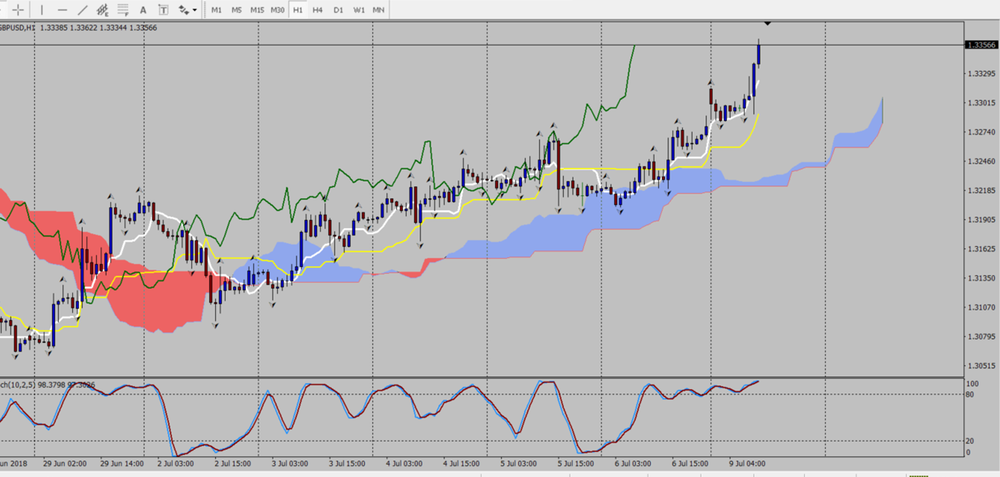The image size is (1000, 477).
Task: Select the Fibonacci retracement tool
Action: [x=122, y=10]
